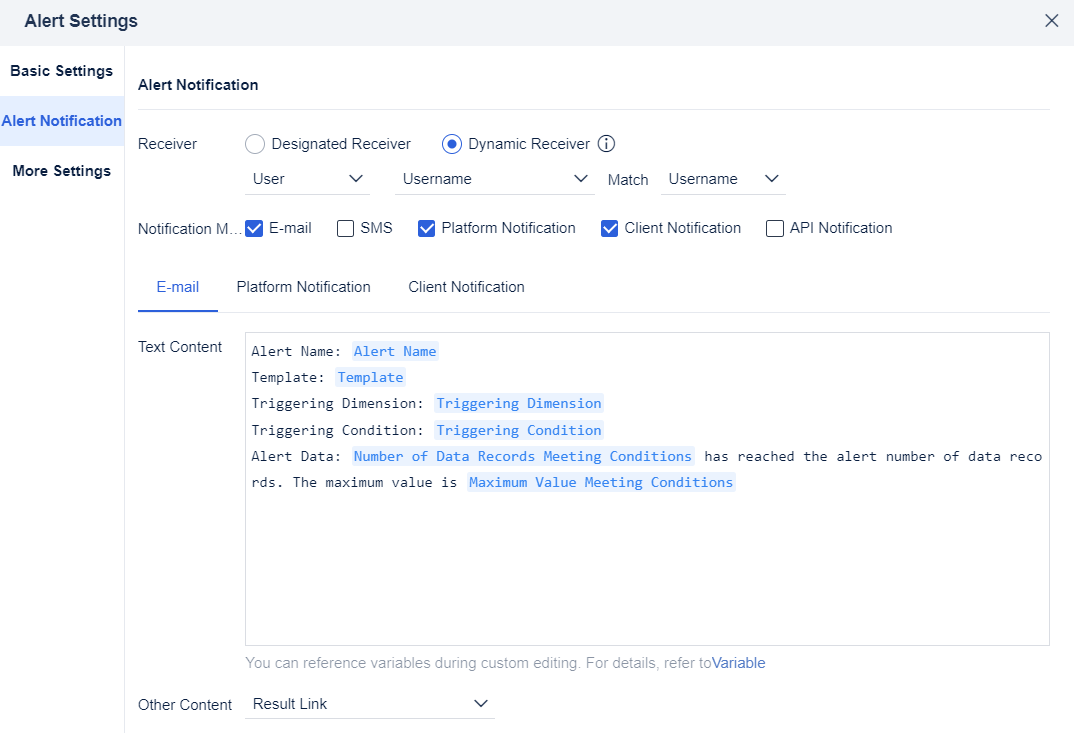
Task: Select the Dynamic Receiver radio button
Action: (x=451, y=144)
